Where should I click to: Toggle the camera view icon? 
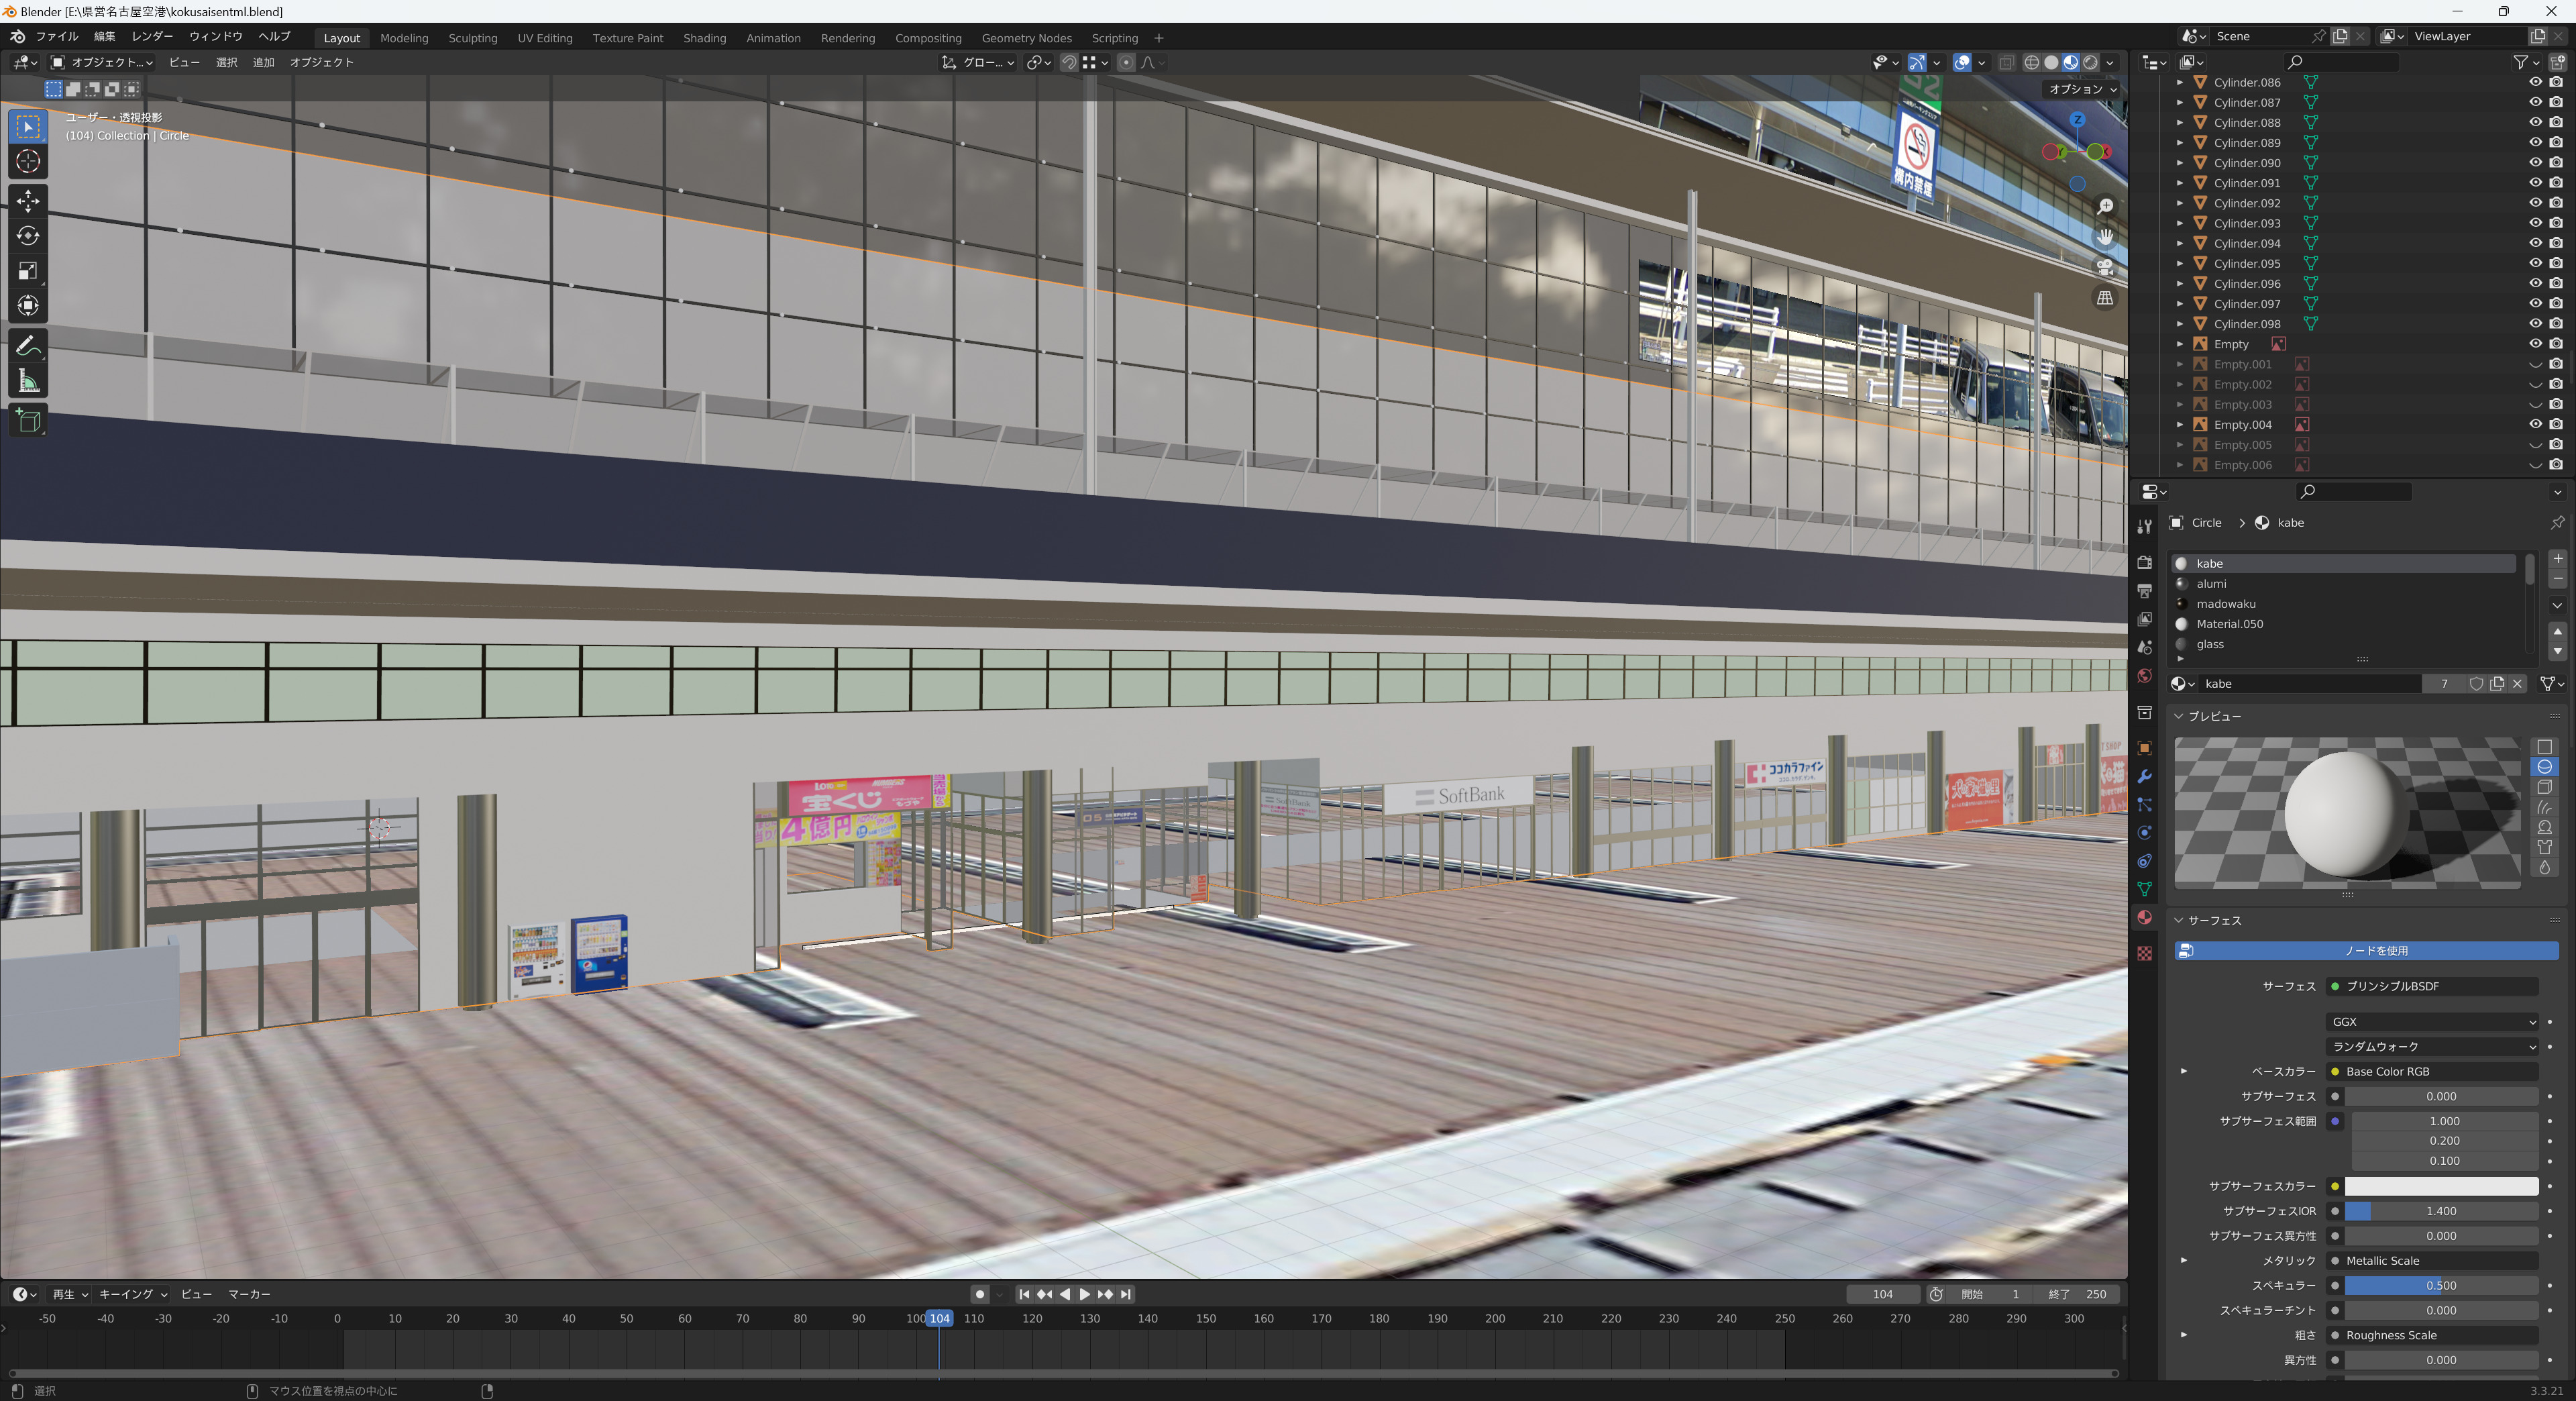click(x=2105, y=267)
